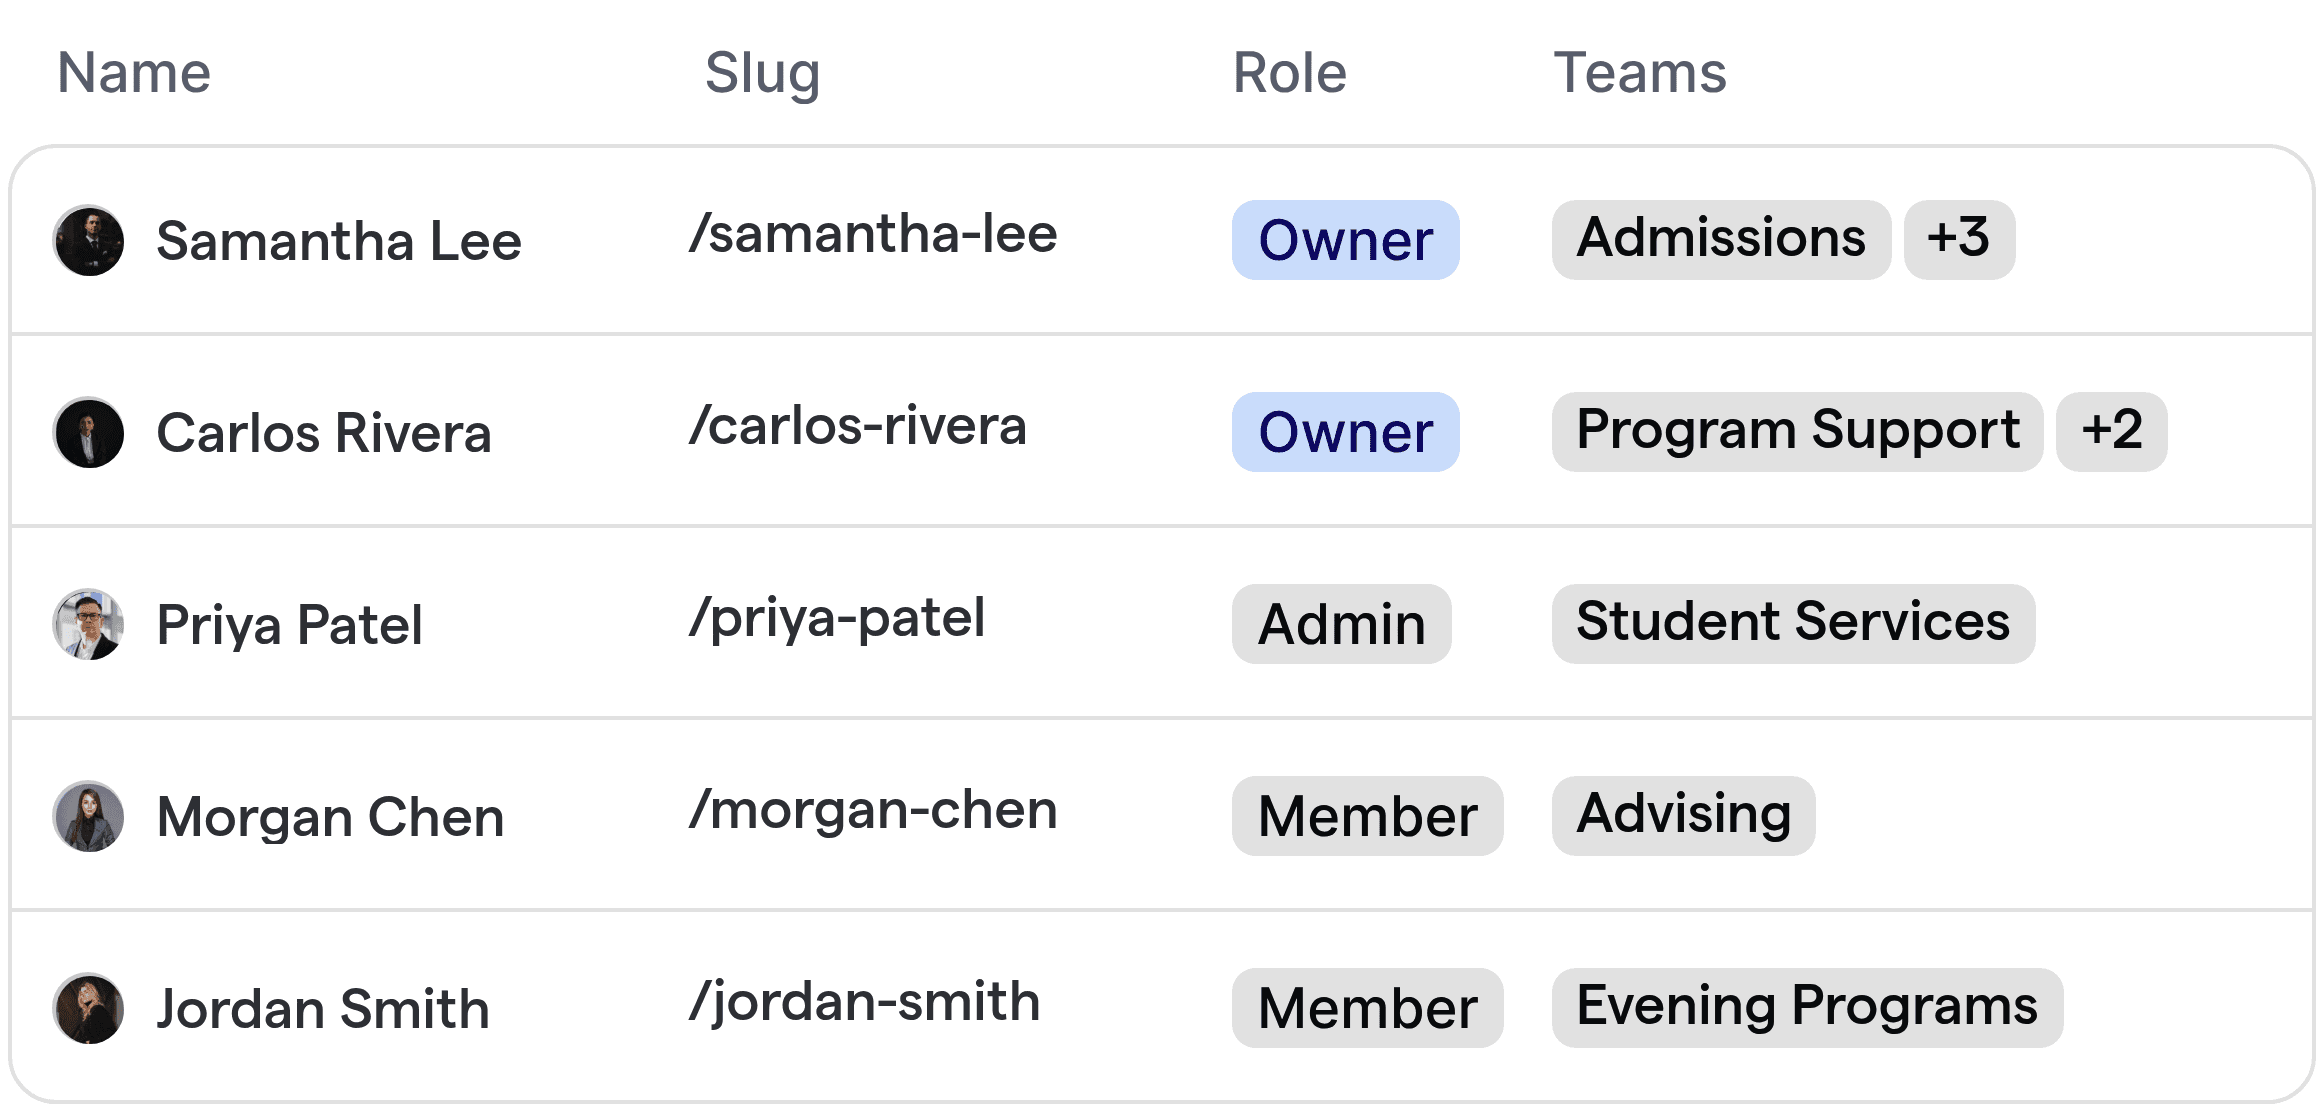Click Jordan Smith's profile avatar
The width and height of the screenshot is (2324, 1112).
pos(89,1009)
